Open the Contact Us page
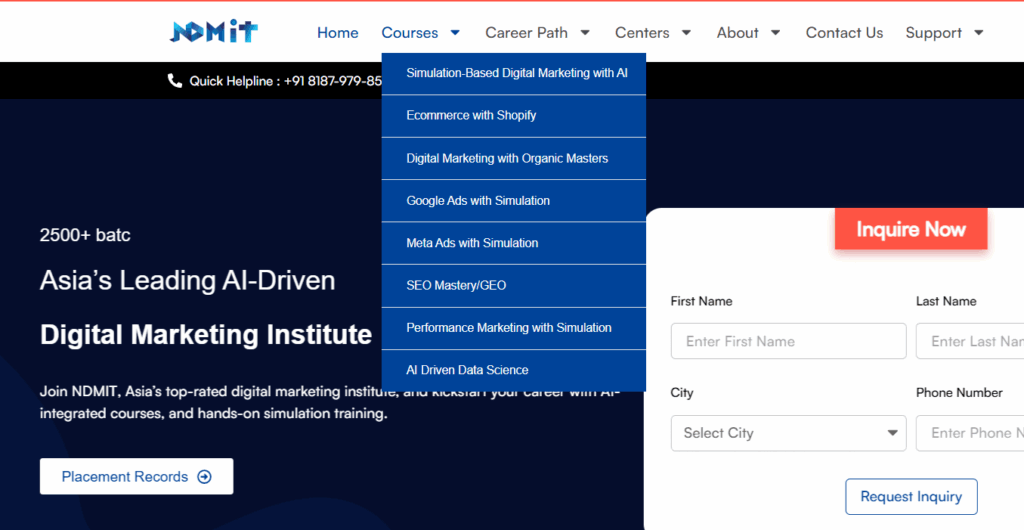 pyautogui.click(x=844, y=33)
